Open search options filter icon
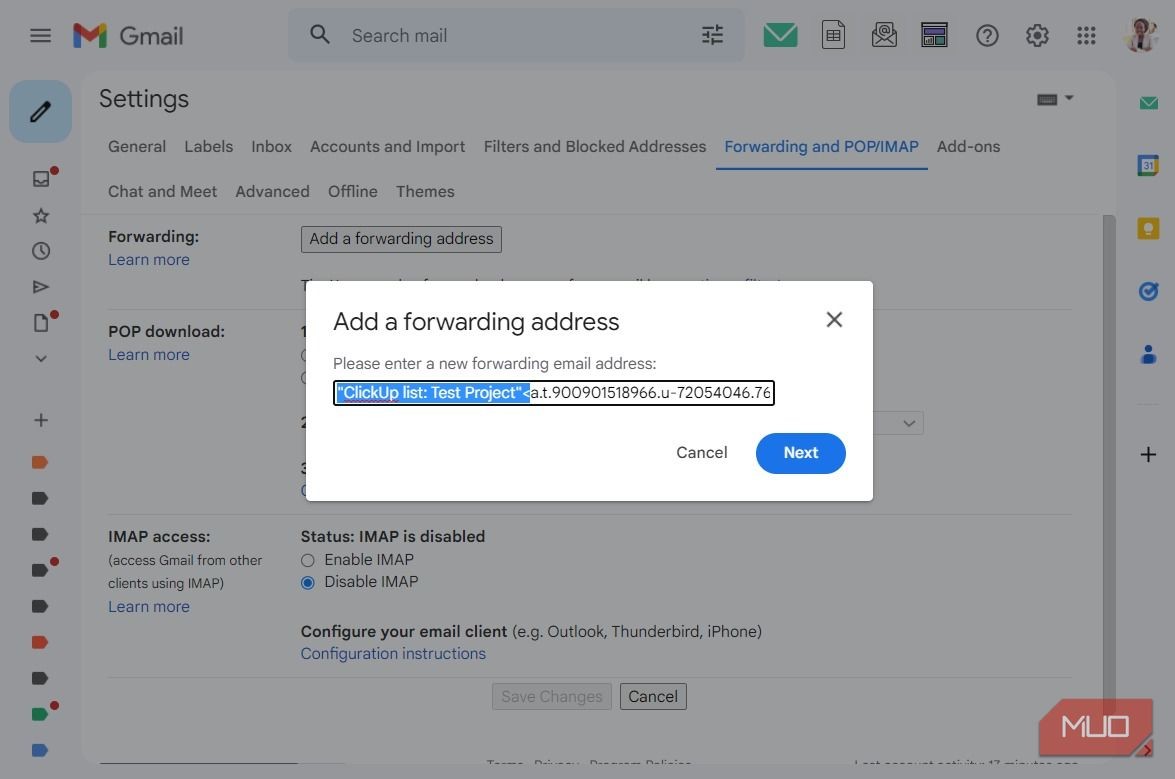 (x=712, y=35)
